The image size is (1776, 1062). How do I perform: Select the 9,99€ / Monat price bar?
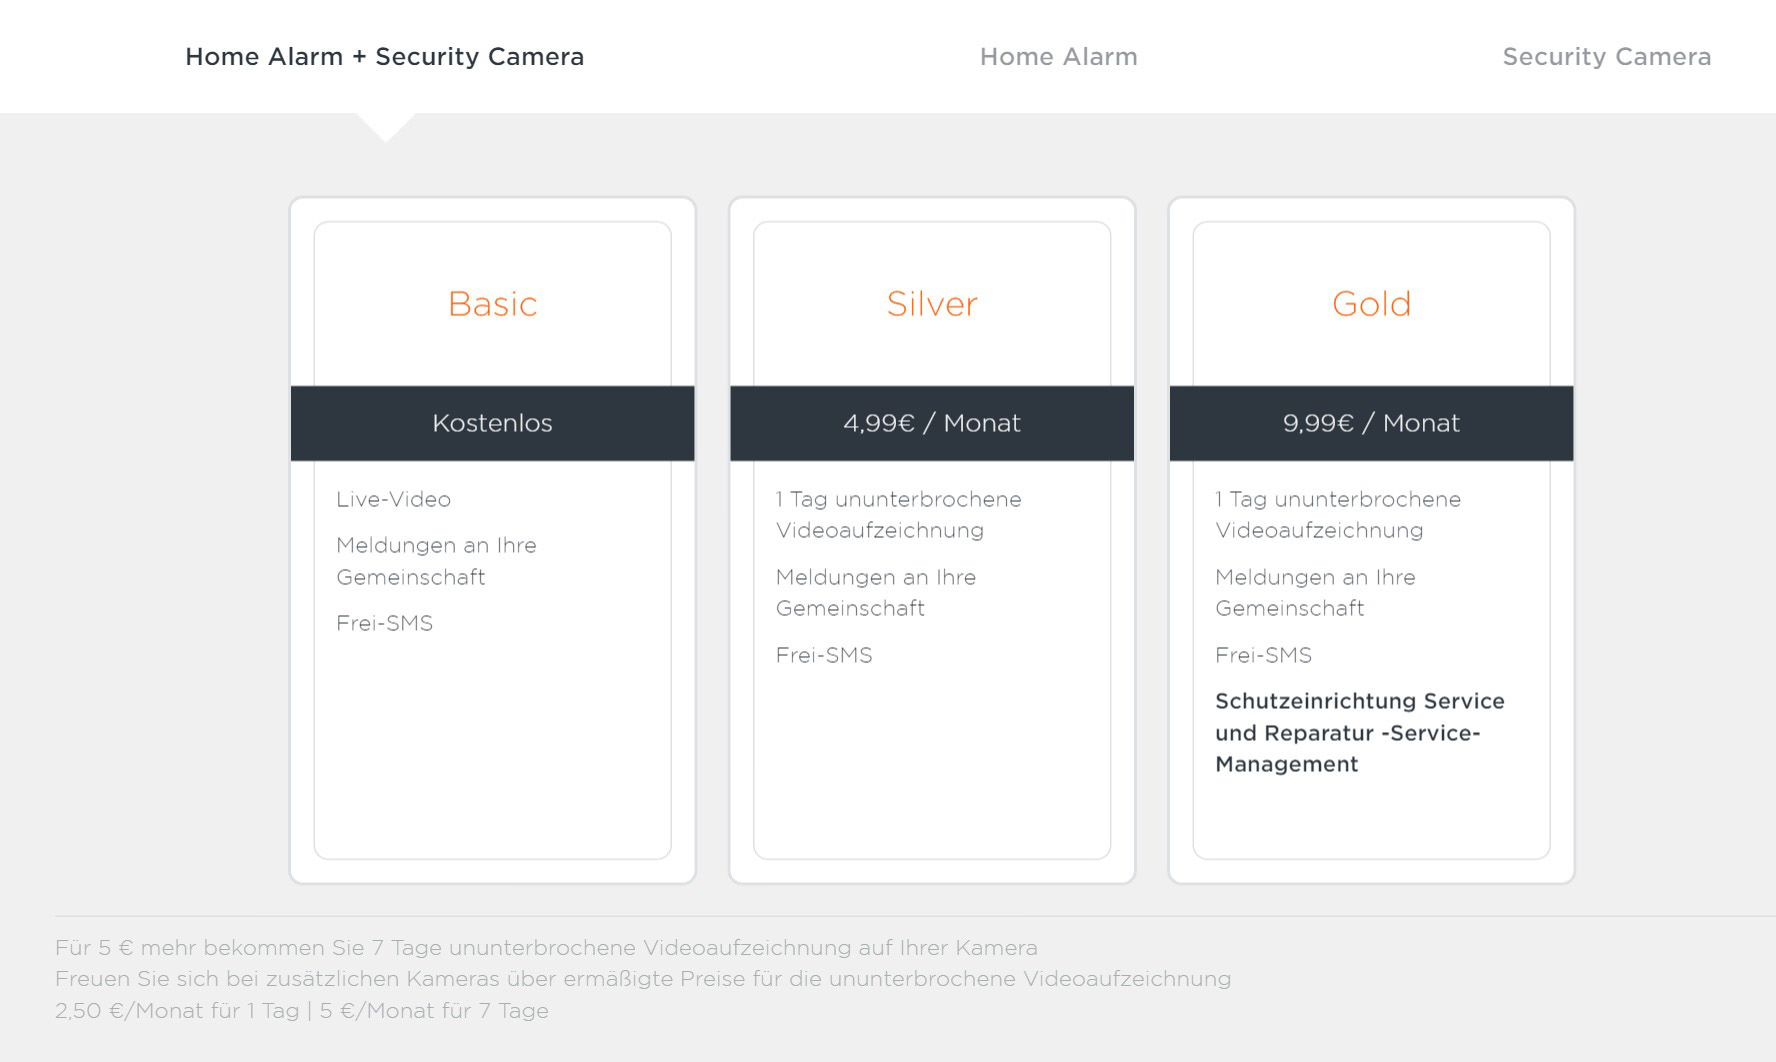[x=1372, y=423]
